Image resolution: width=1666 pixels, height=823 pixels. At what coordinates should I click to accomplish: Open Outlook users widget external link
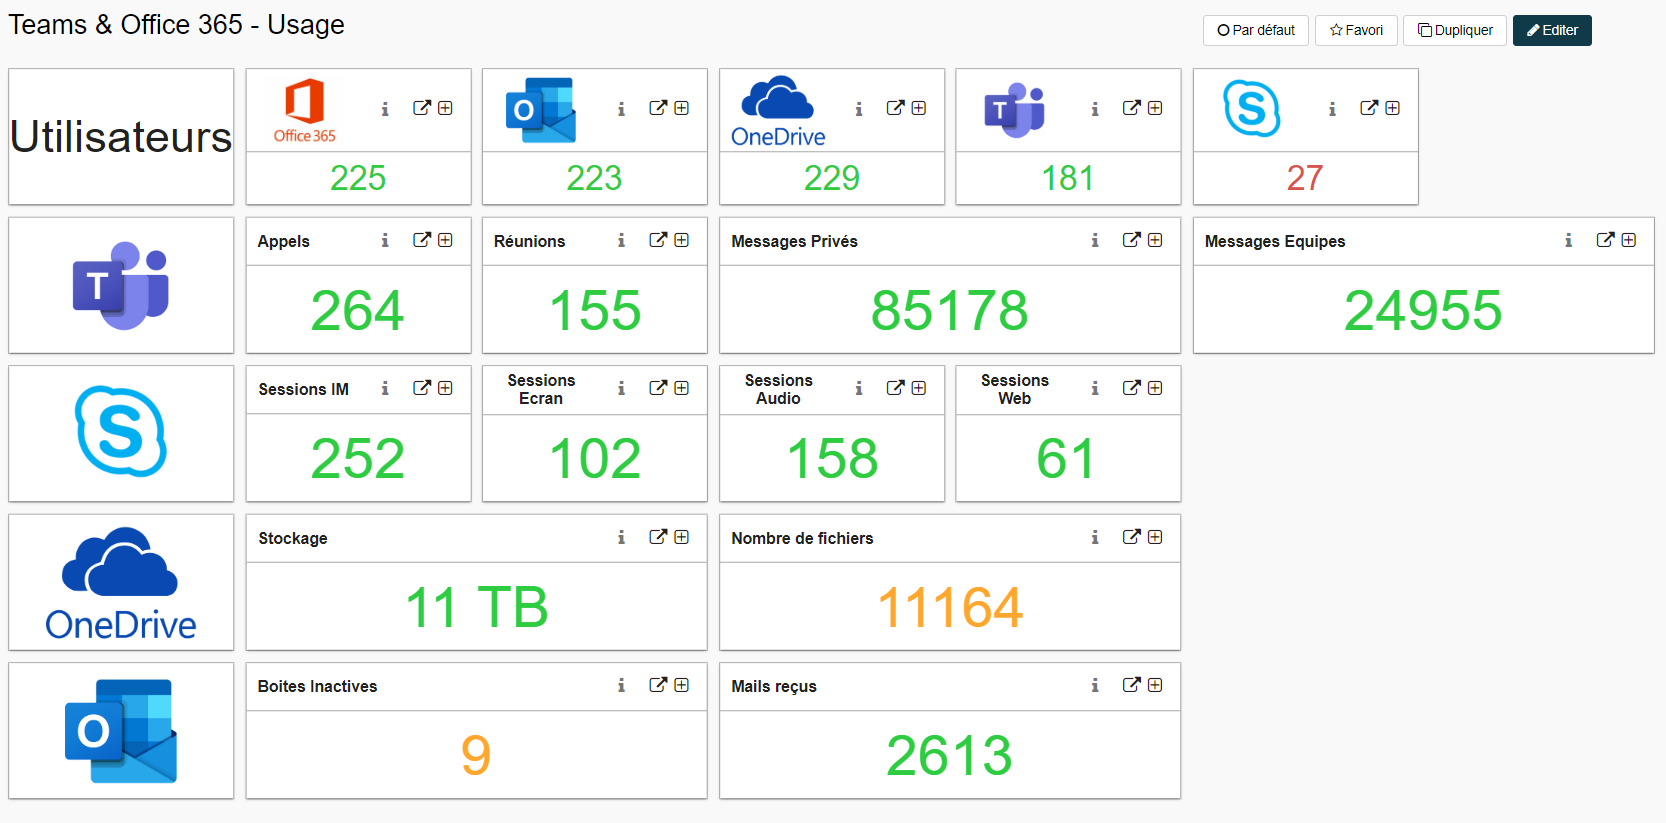(658, 108)
